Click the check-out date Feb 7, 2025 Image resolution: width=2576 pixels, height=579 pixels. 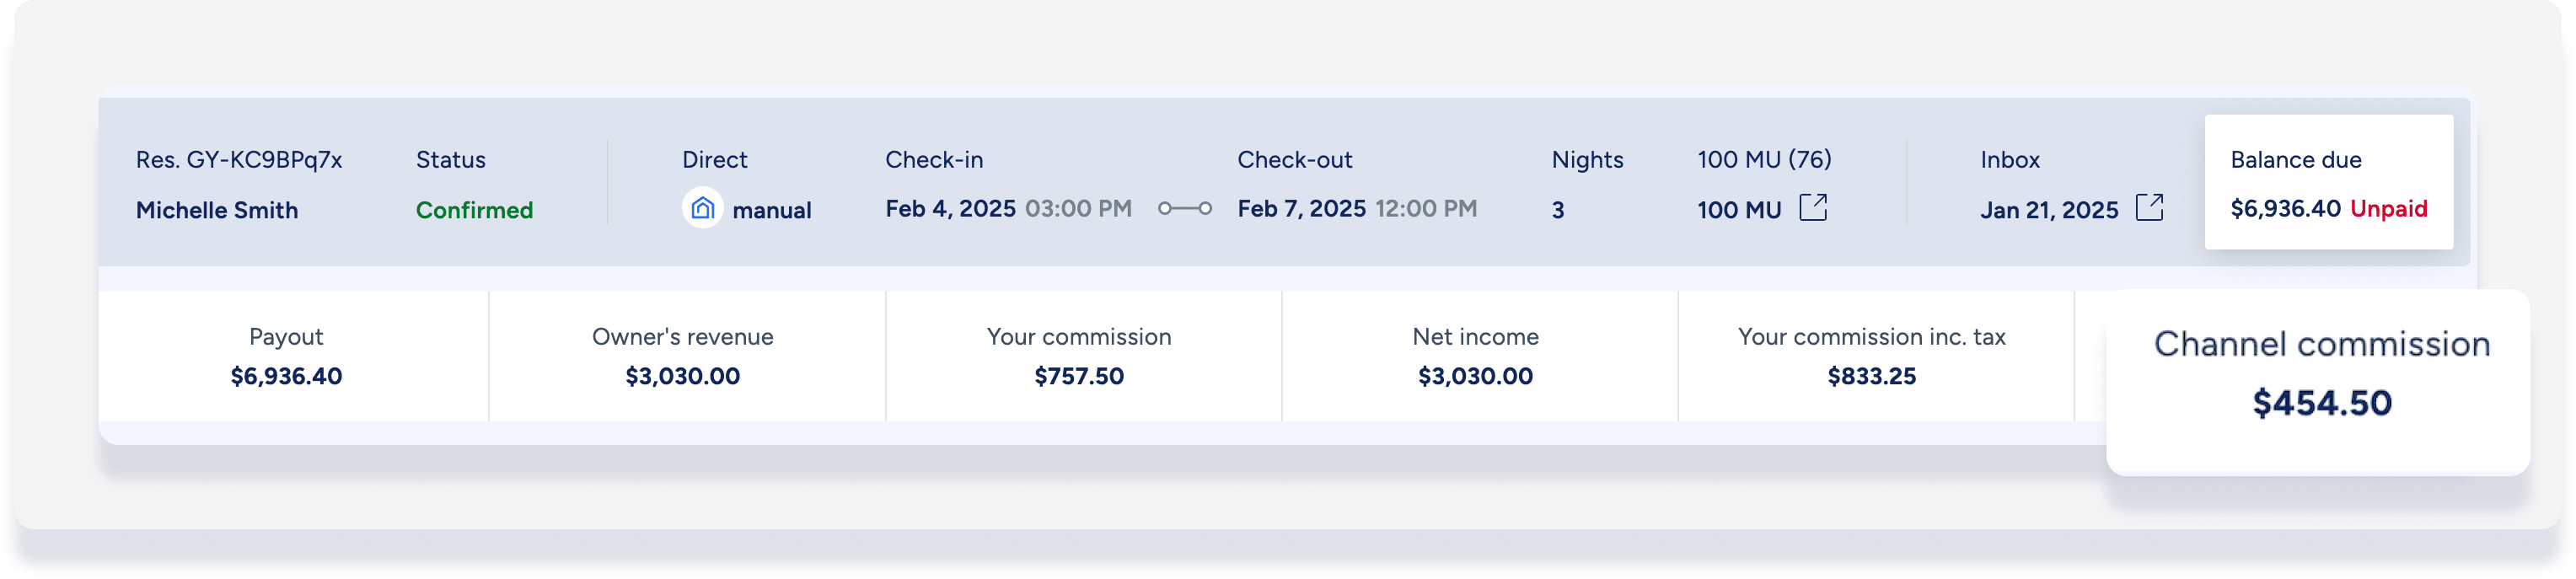pyautogui.click(x=1301, y=209)
